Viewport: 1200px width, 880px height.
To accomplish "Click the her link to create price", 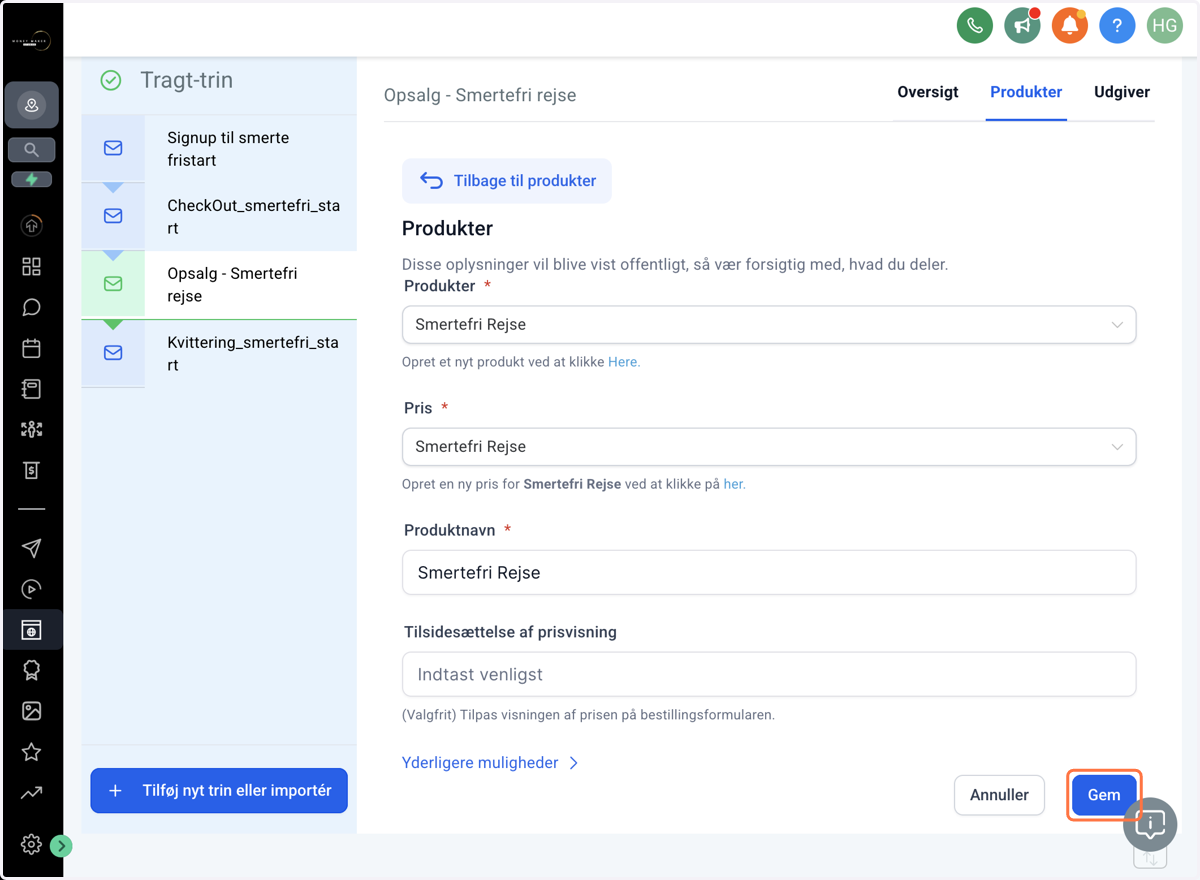I will pyautogui.click(x=734, y=484).
